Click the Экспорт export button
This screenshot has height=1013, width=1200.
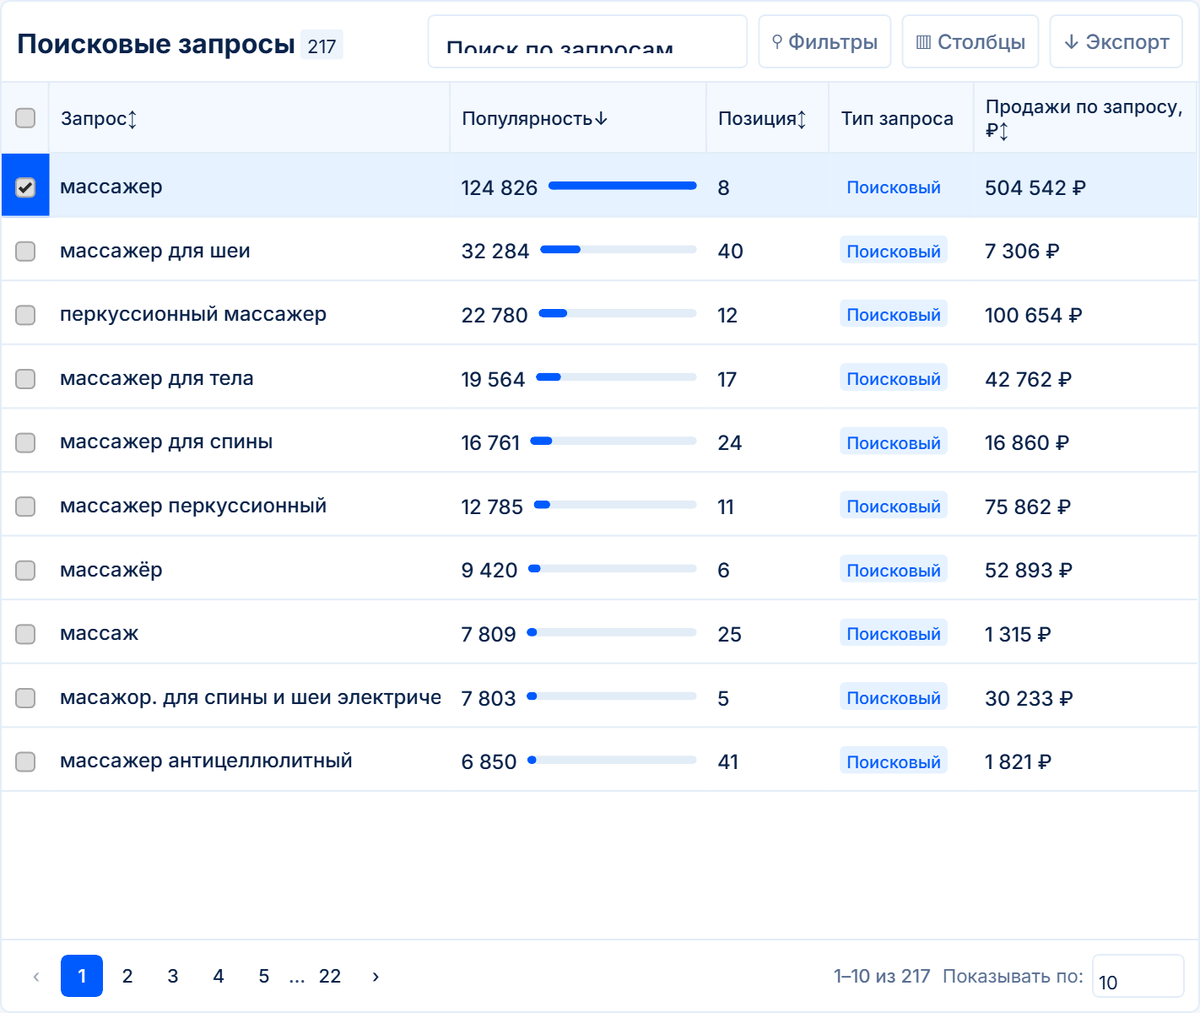click(1116, 42)
